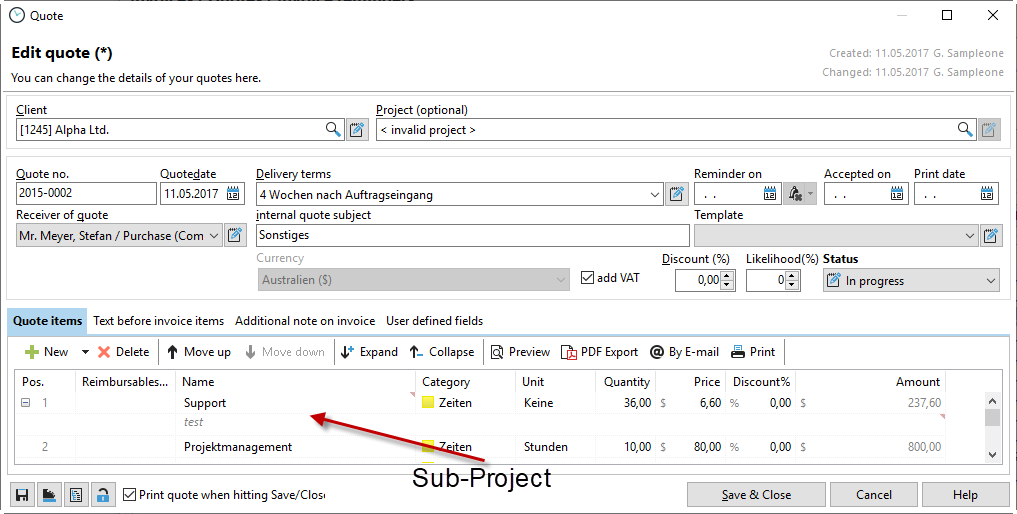Expand the Receiver of quote dropdown
Viewport: 1017px width, 514px height.
pos(214,236)
